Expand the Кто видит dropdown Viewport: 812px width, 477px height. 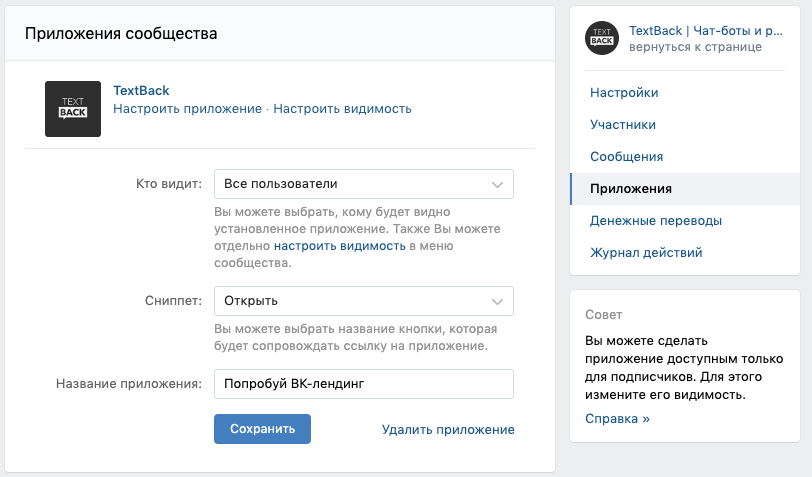(x=364, y=184)
